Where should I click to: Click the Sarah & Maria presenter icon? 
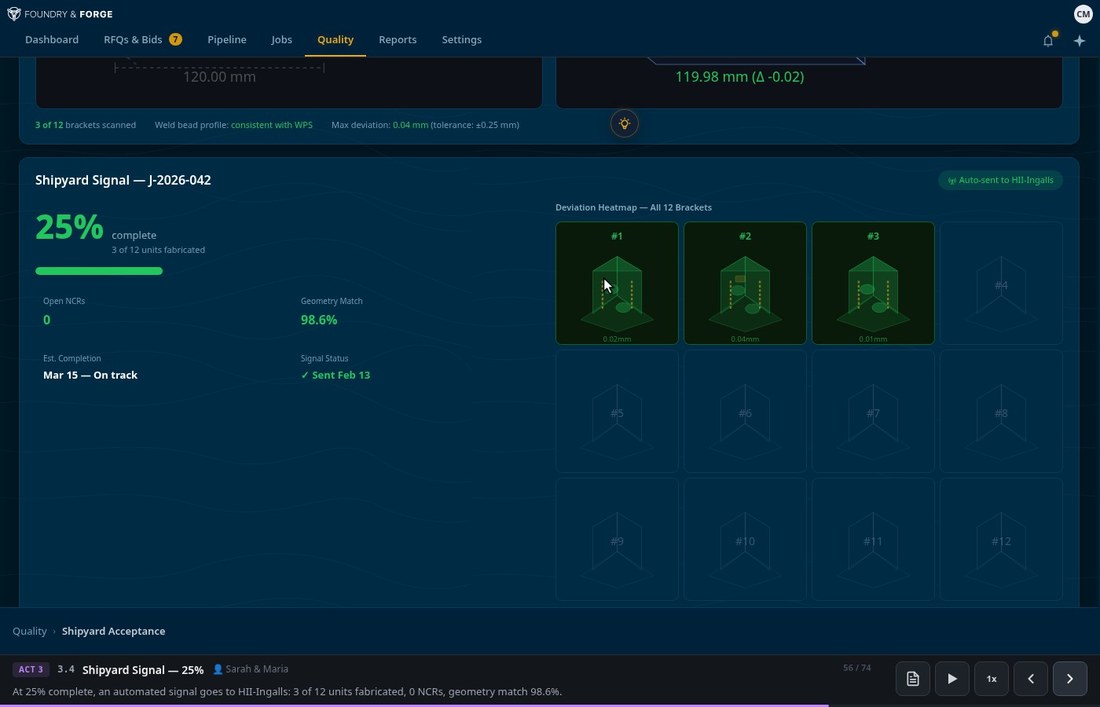[218, 669]
